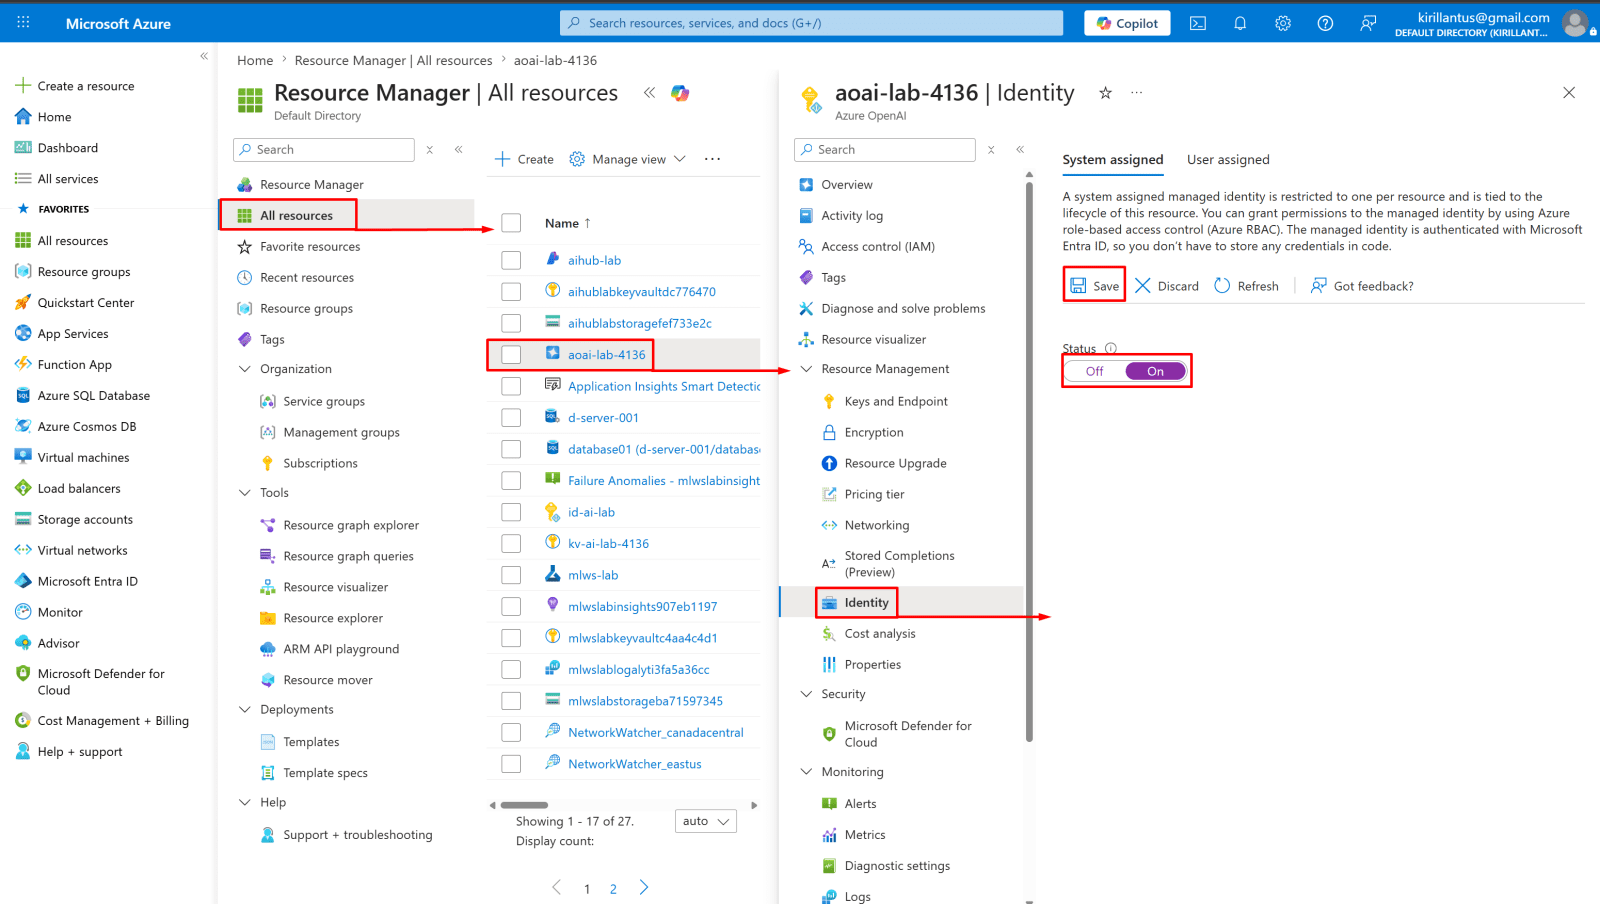
Task: Open Microsoft Entra ID in sidebar
Action: 88,582
